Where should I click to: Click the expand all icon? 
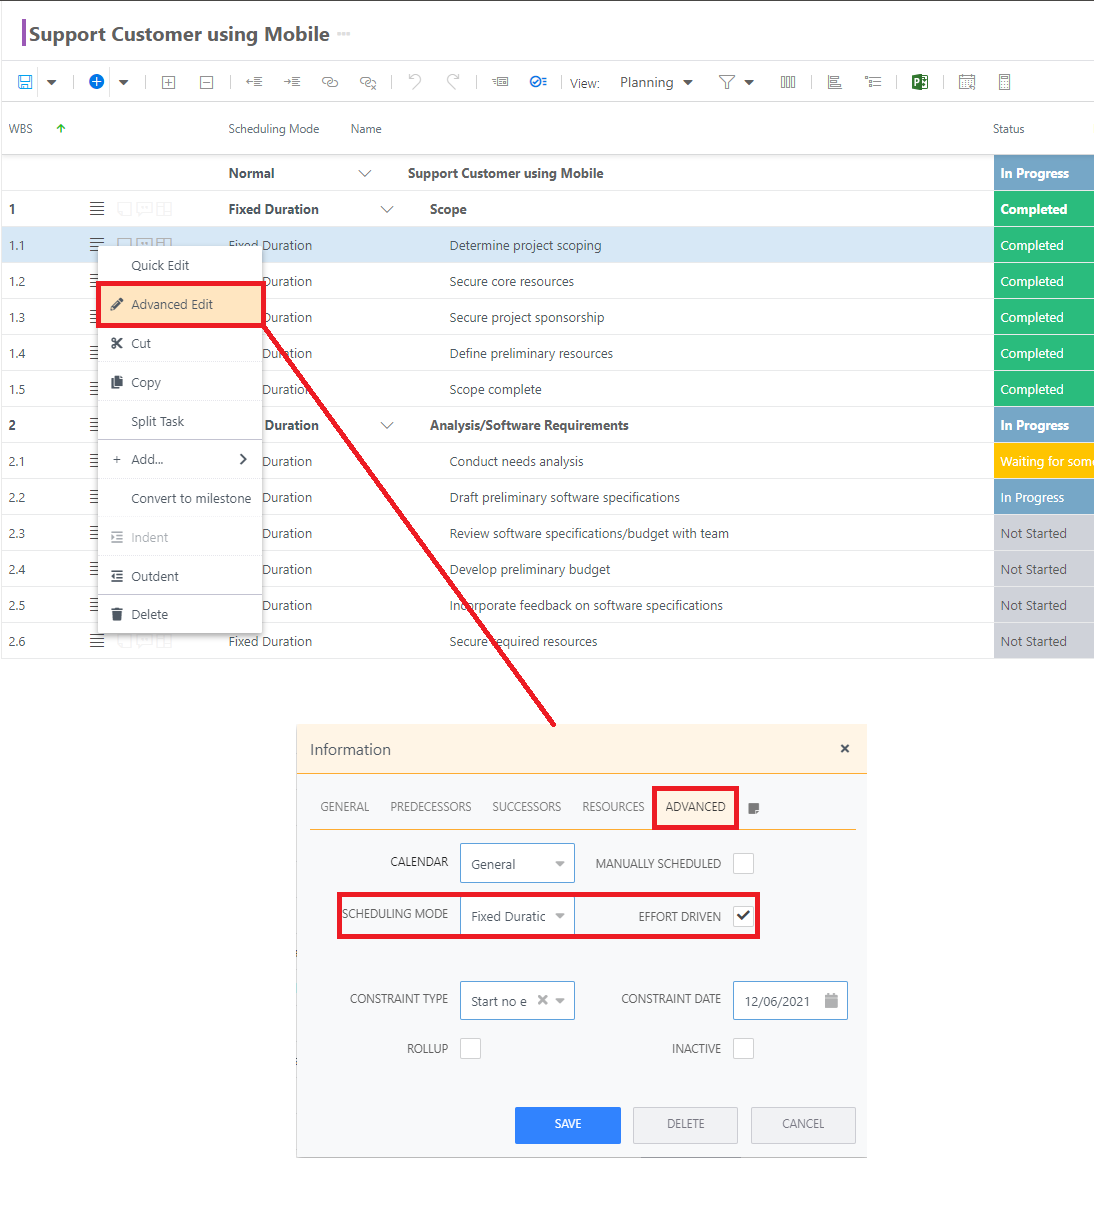pyautogui.click(x=168, y=82)
